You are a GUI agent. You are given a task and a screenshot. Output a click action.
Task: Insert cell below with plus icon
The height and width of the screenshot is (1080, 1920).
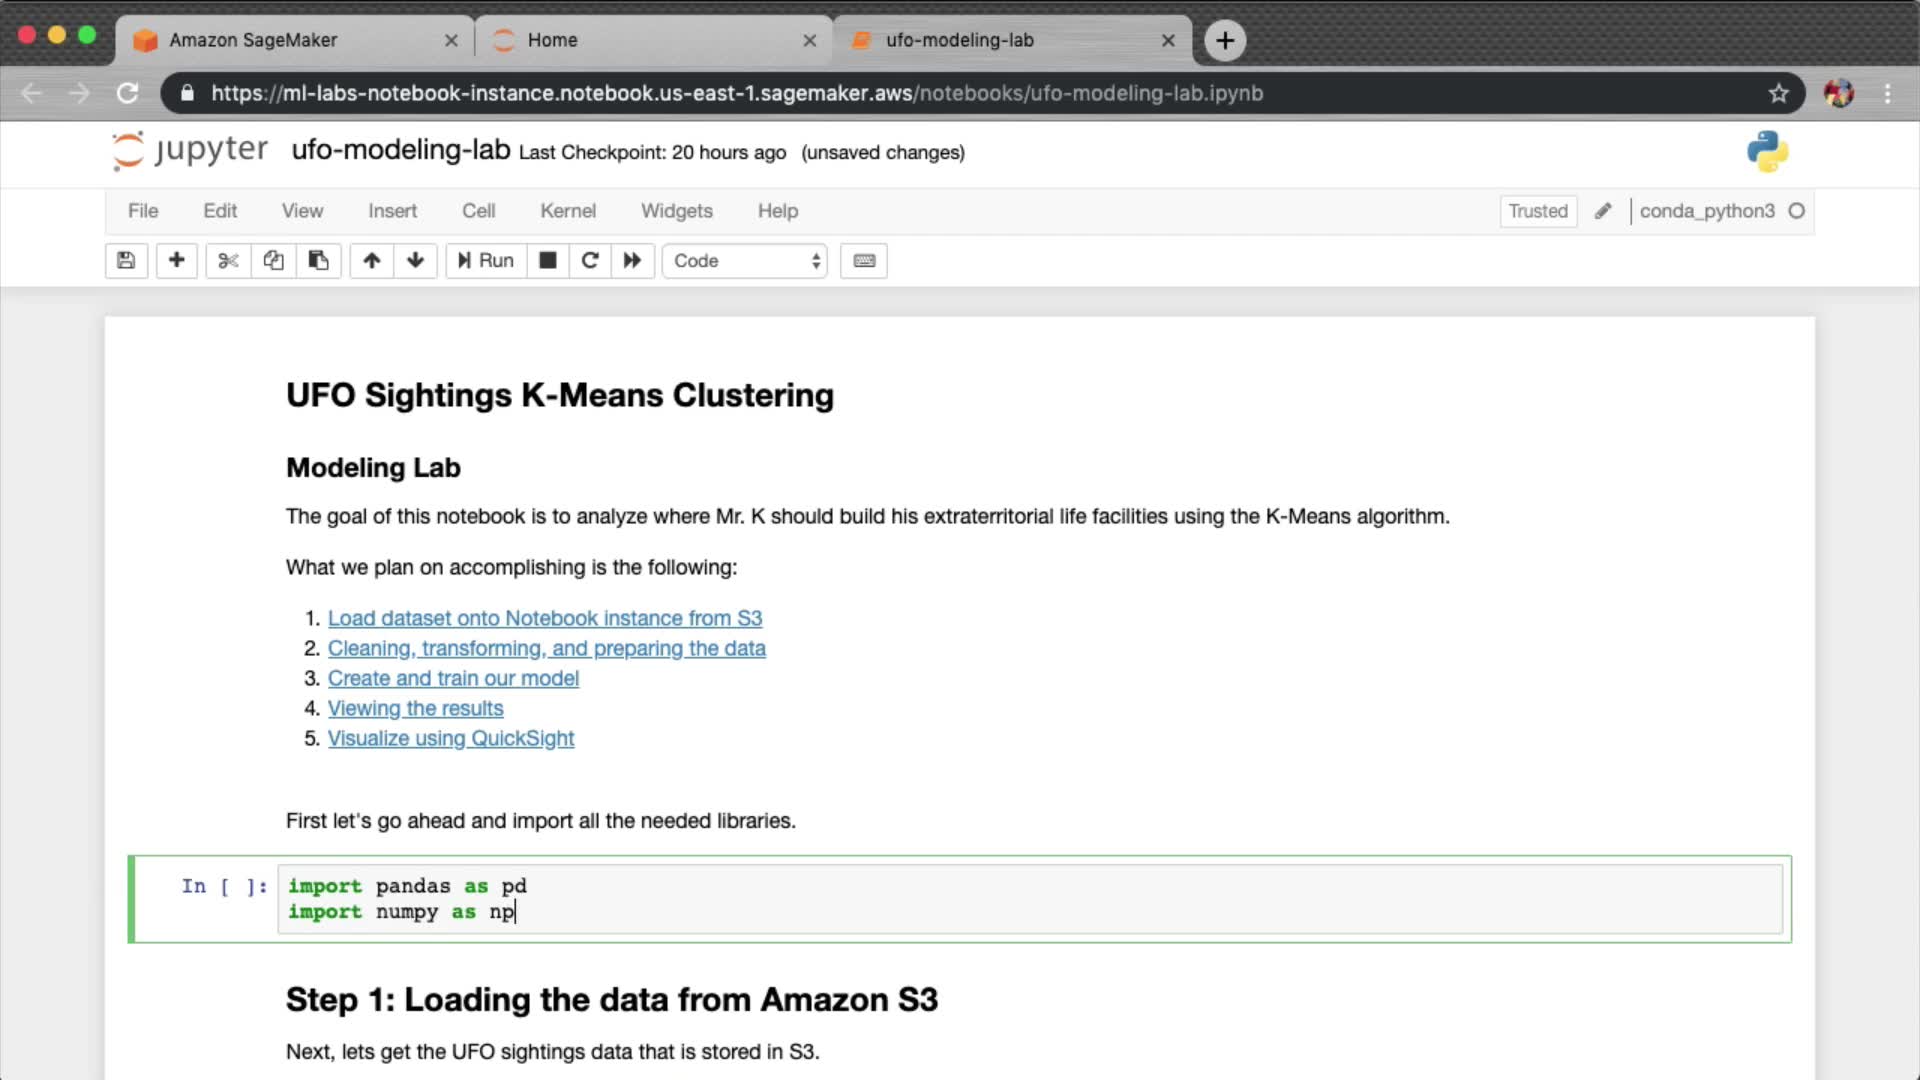click(x=176, y=261)
